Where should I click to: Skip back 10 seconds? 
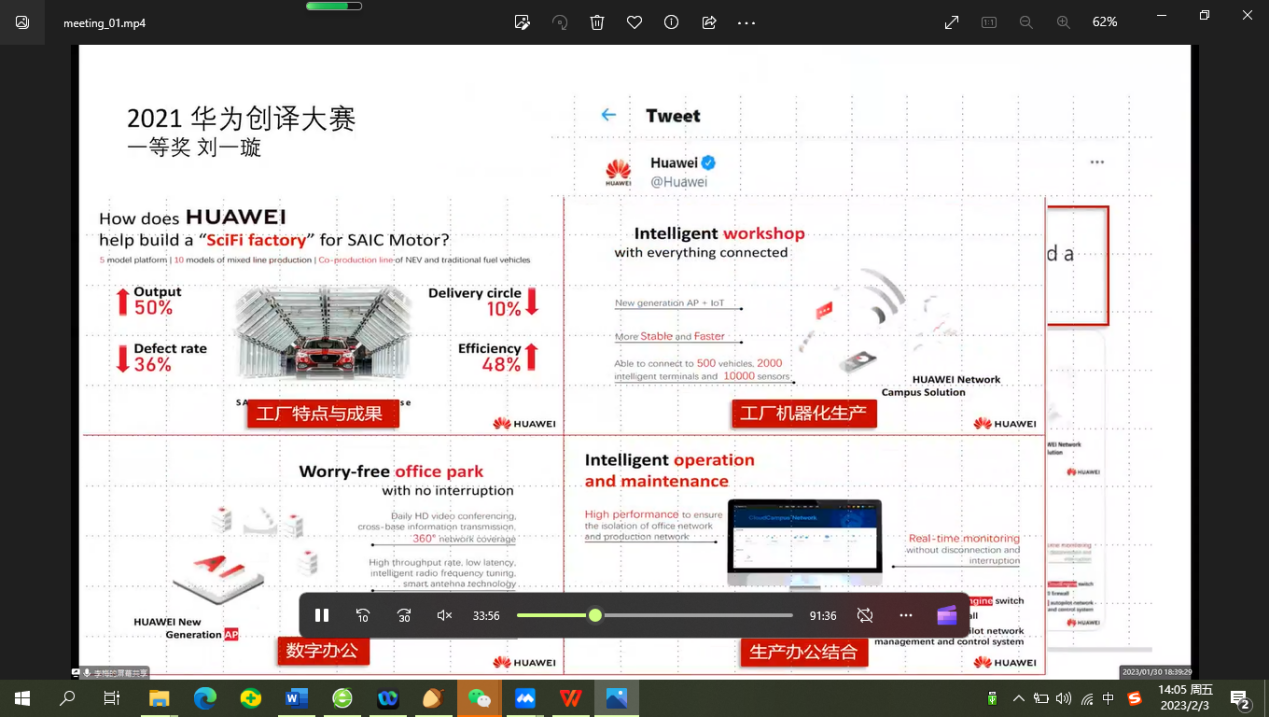coord(363,616)
